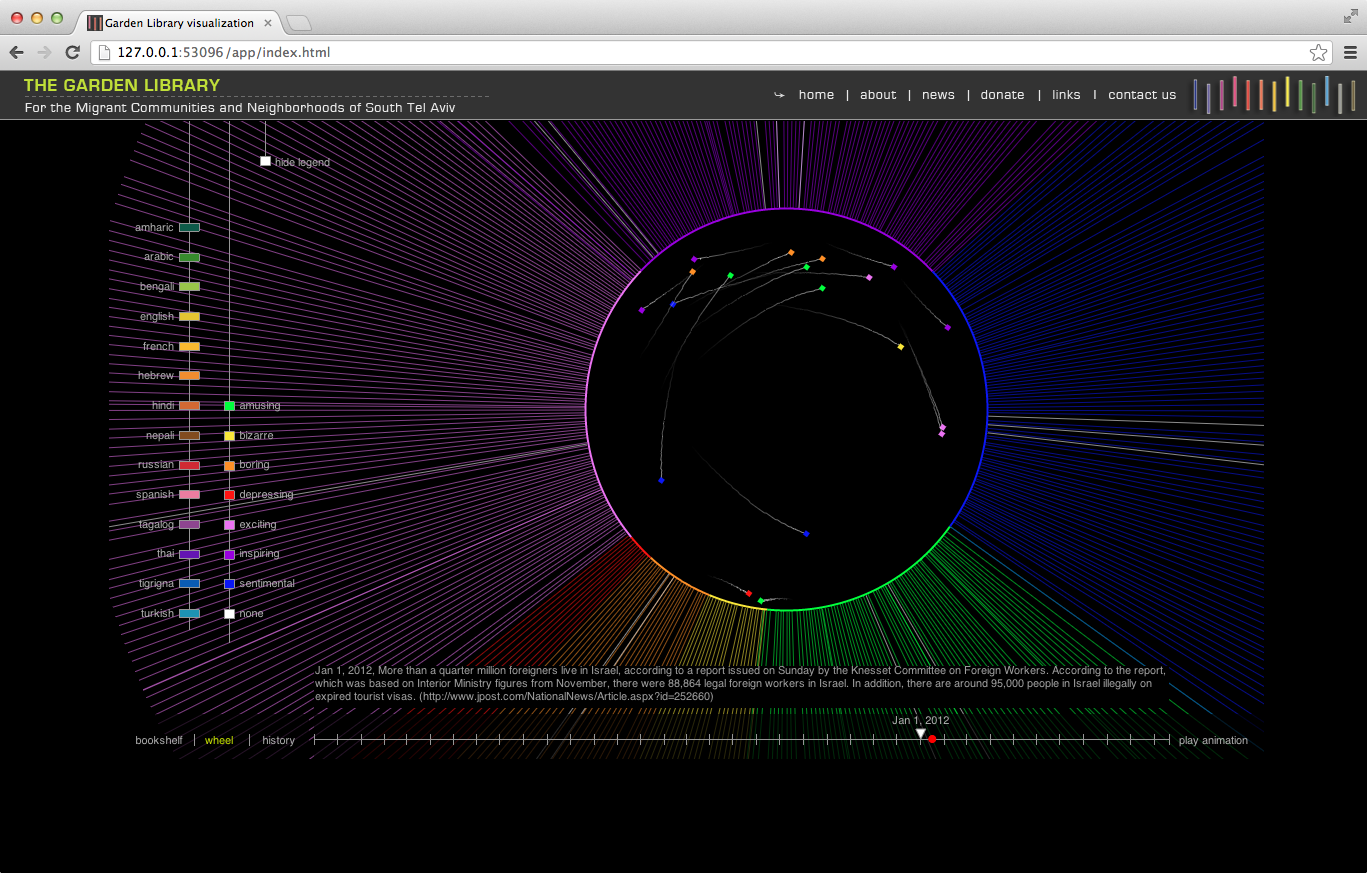Click the yellow diamond node in the wheel
Screen dimensions: 1367x873
[x=901, y=347]
